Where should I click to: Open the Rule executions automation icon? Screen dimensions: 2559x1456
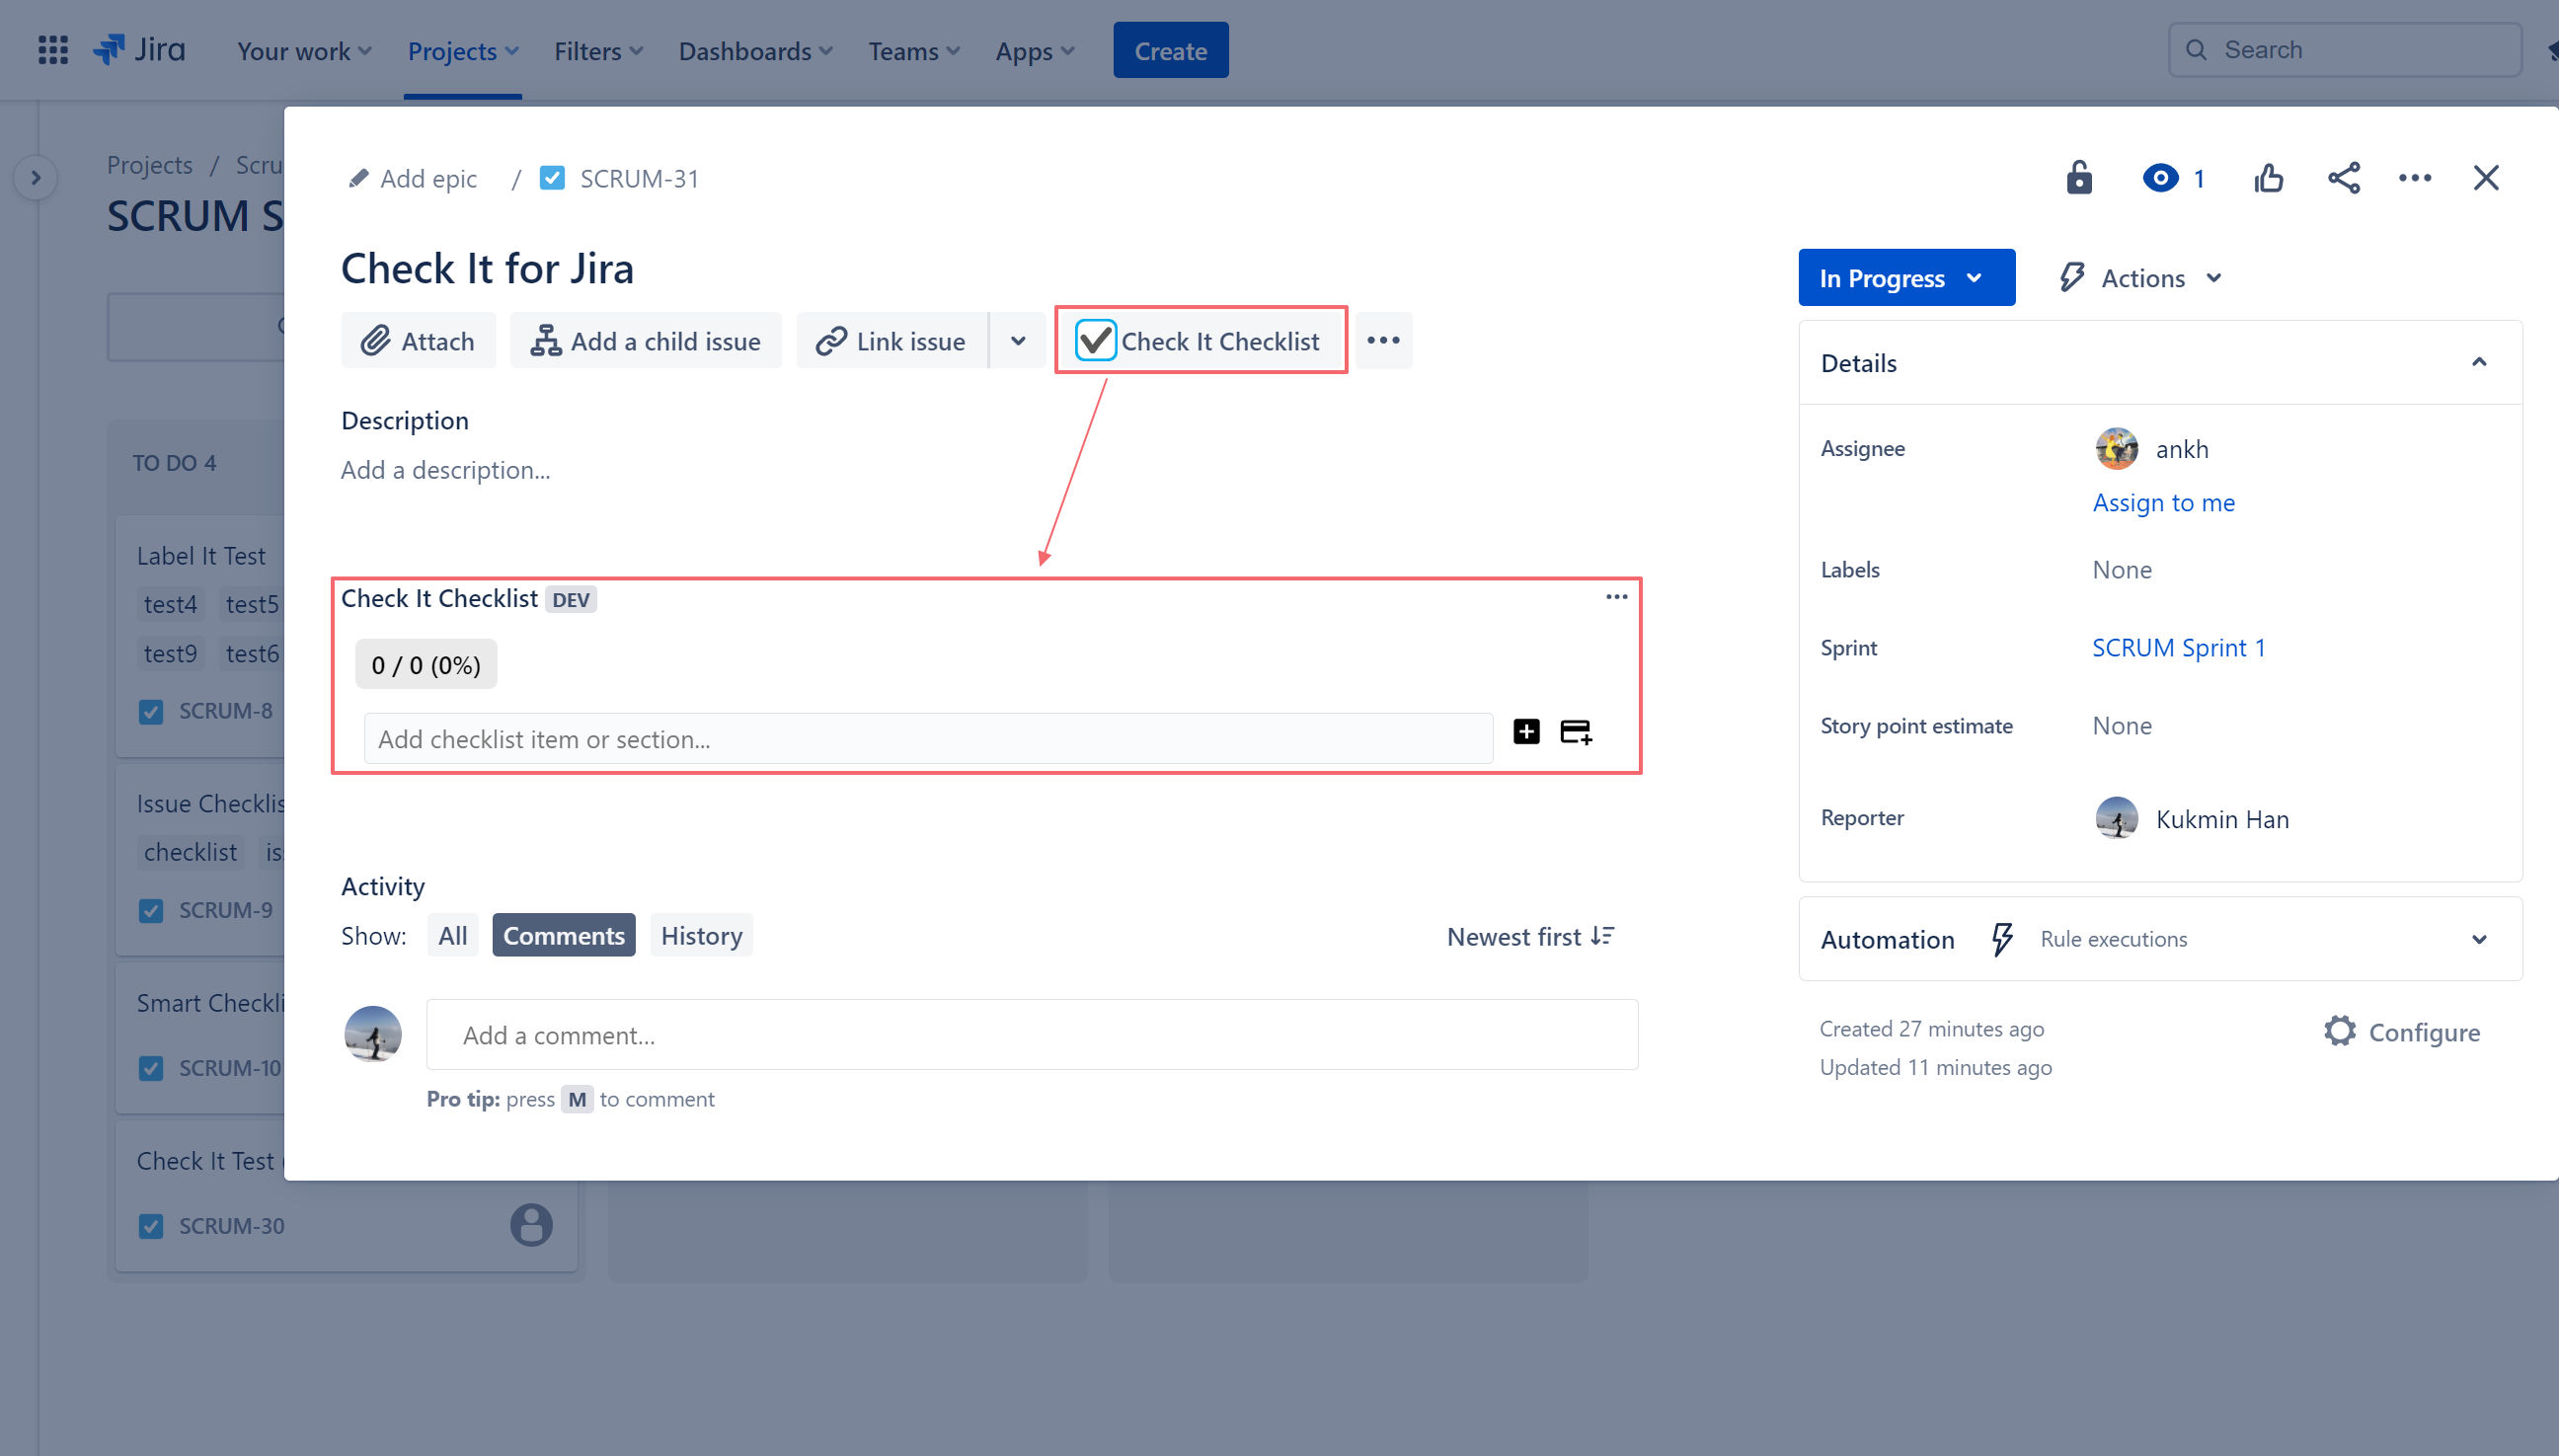pos(2001,939)
